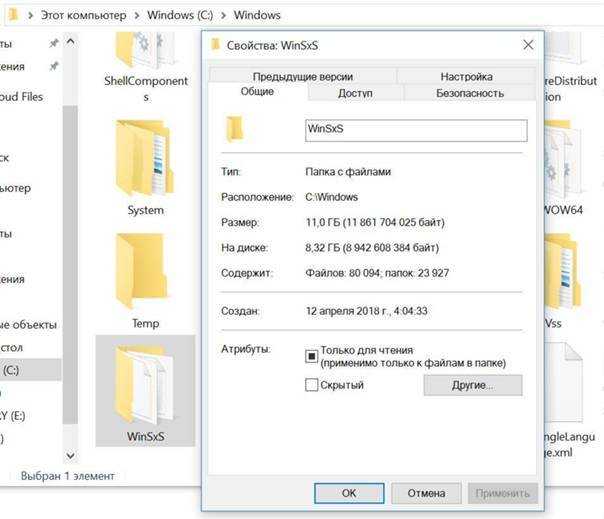The height and width of the screenshot is (519, 604).
Task: Click the Применить button
Action: [503, 493]
